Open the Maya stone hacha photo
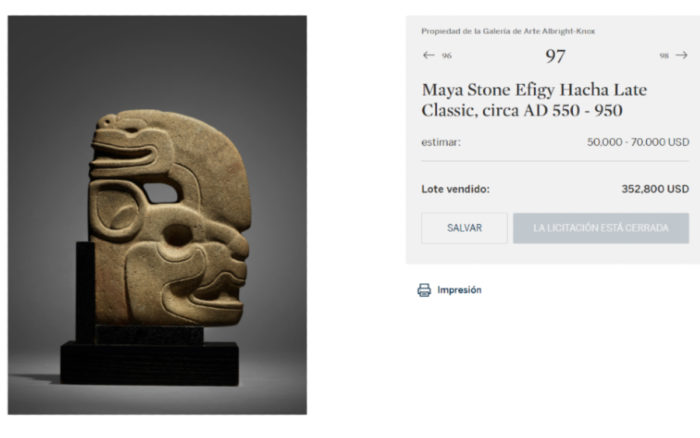Image resolution: width=700 pixels, height=438 pixels. tap(157, 214)
